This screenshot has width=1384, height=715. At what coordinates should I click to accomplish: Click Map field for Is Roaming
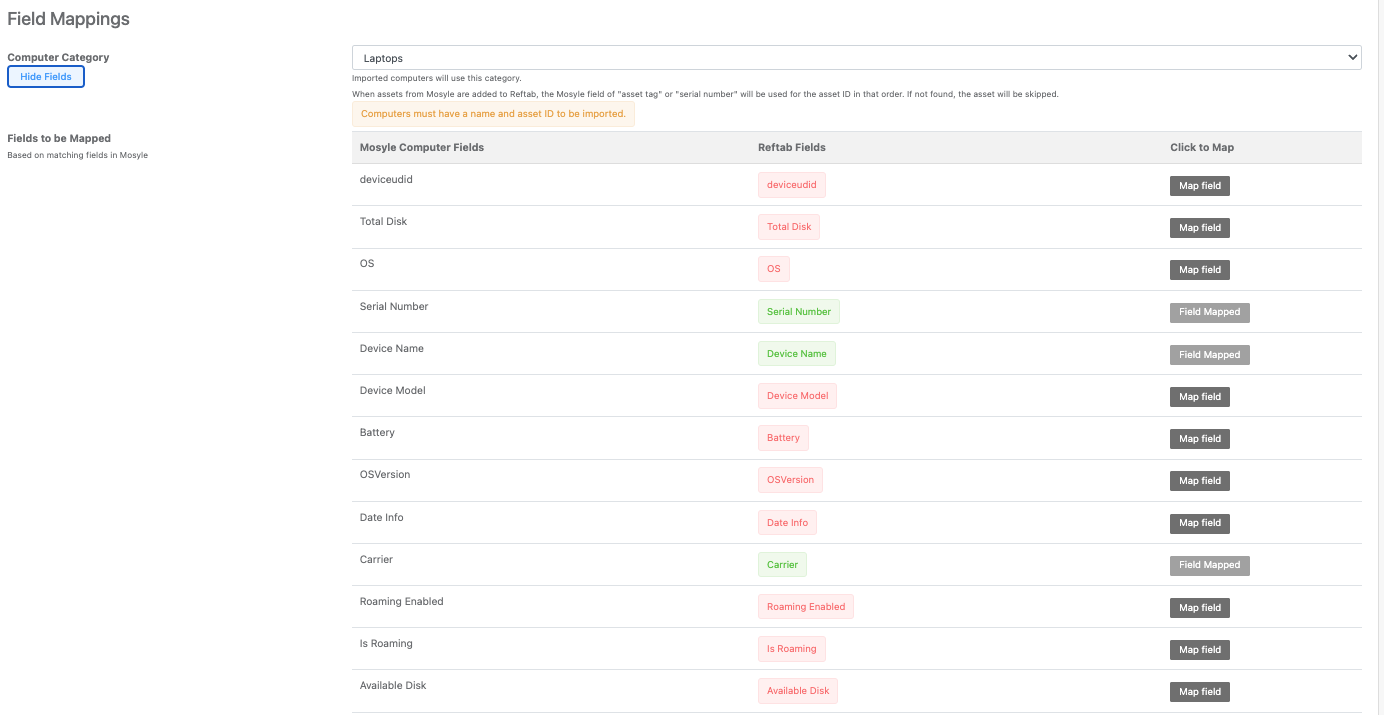click(1200, 650)
